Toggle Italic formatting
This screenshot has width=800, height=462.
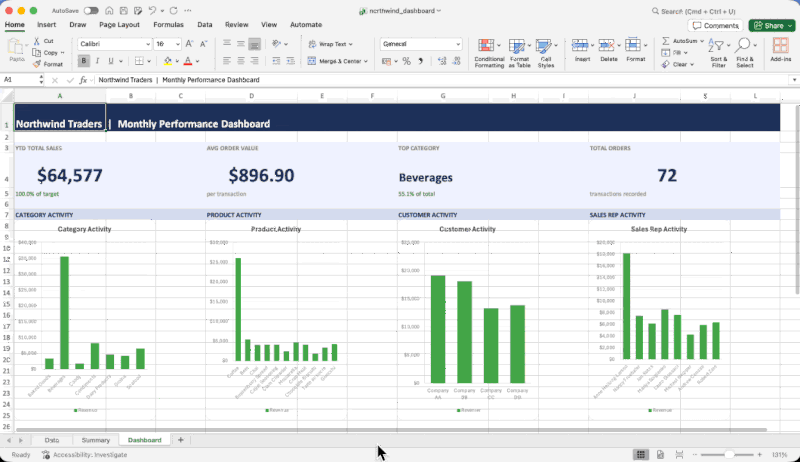point(97,61)
